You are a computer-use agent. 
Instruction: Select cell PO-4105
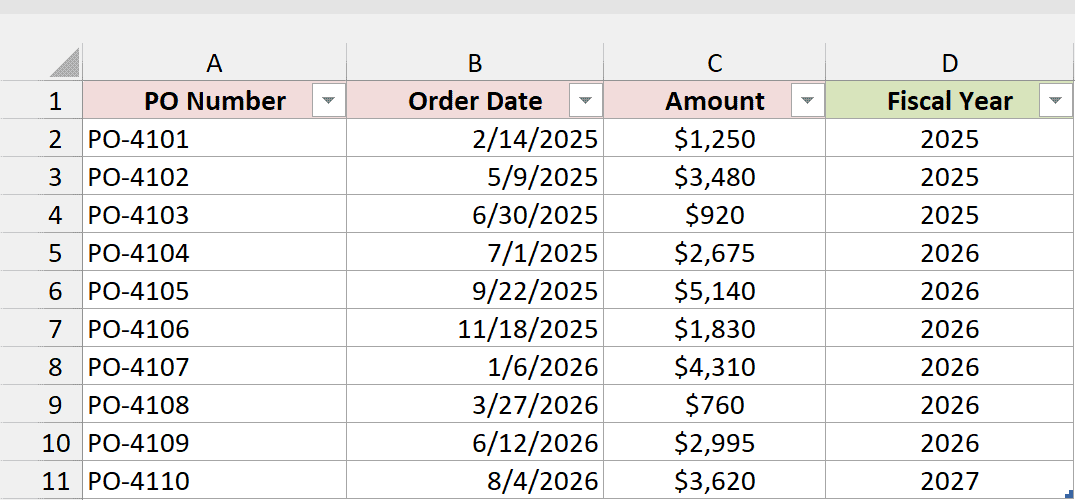(x=215, y=291)
